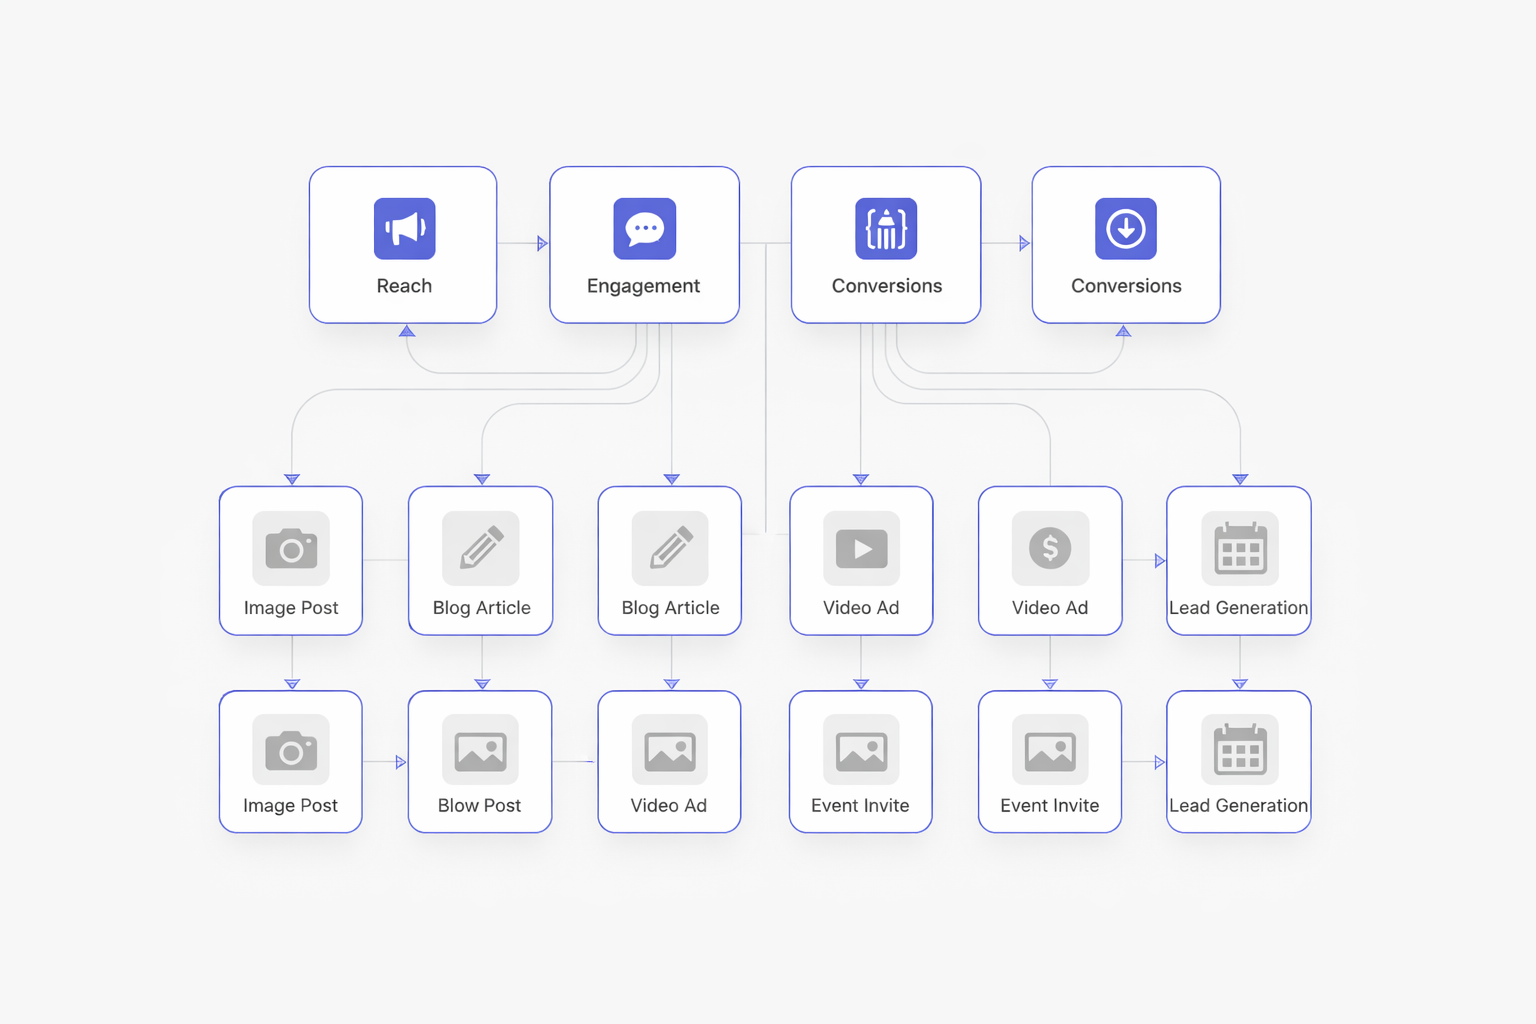Click picture icon of Event Invite under play Video Ad
Screen dimensions: 1536x1024
(861, 750)
